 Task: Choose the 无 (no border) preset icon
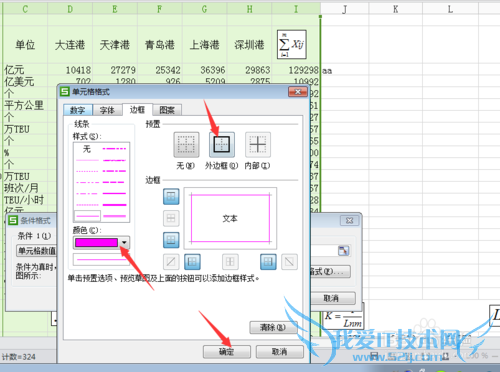(186, 144)
